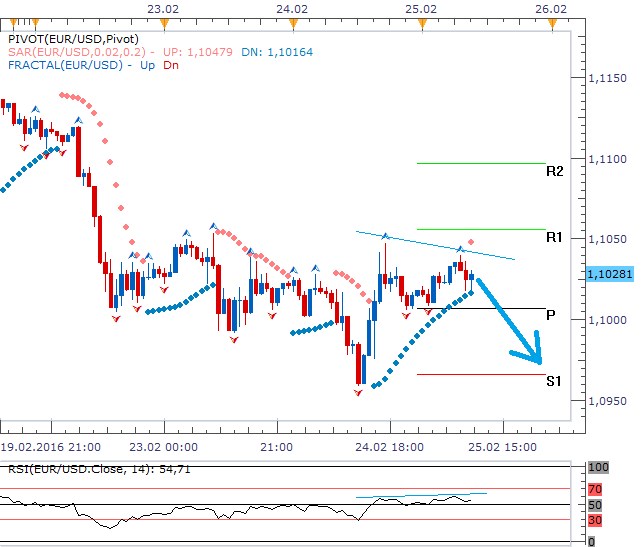This screenshot has height=547, width=643.
Task: Select the red fractal marker at chart low
Action: [x=358, y=393]
